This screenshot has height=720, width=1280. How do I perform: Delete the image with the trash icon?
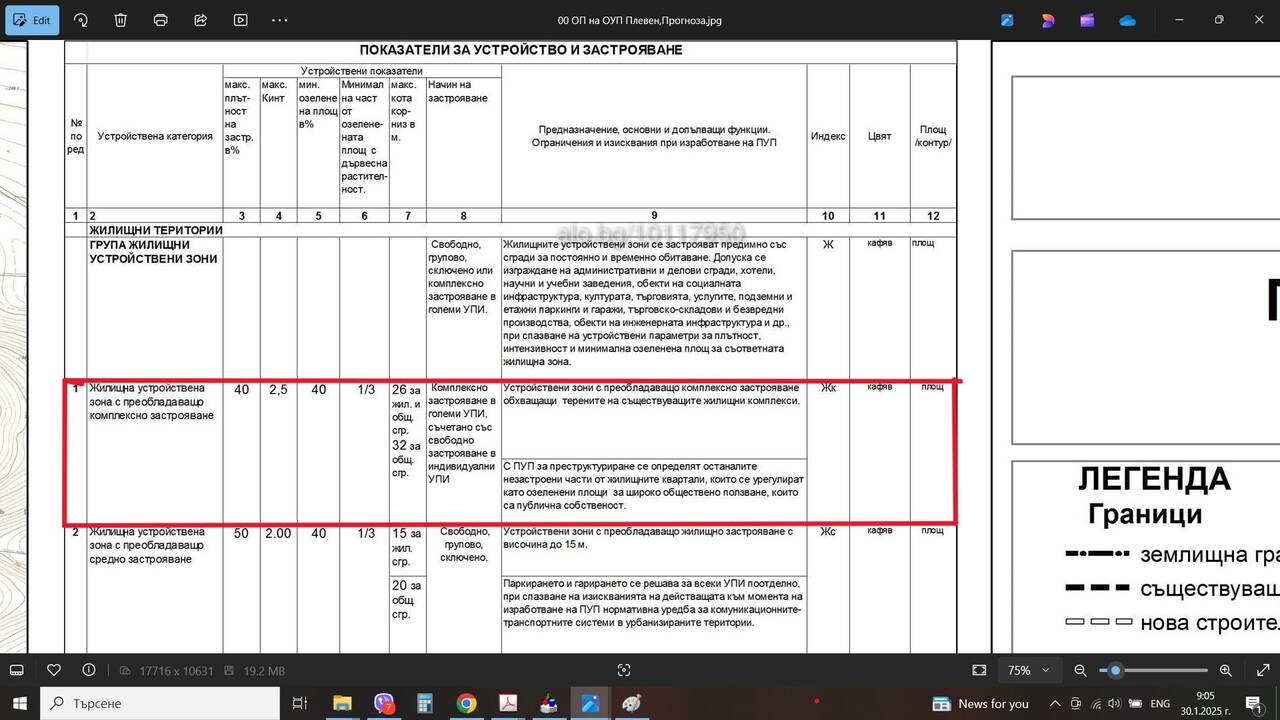120,20
